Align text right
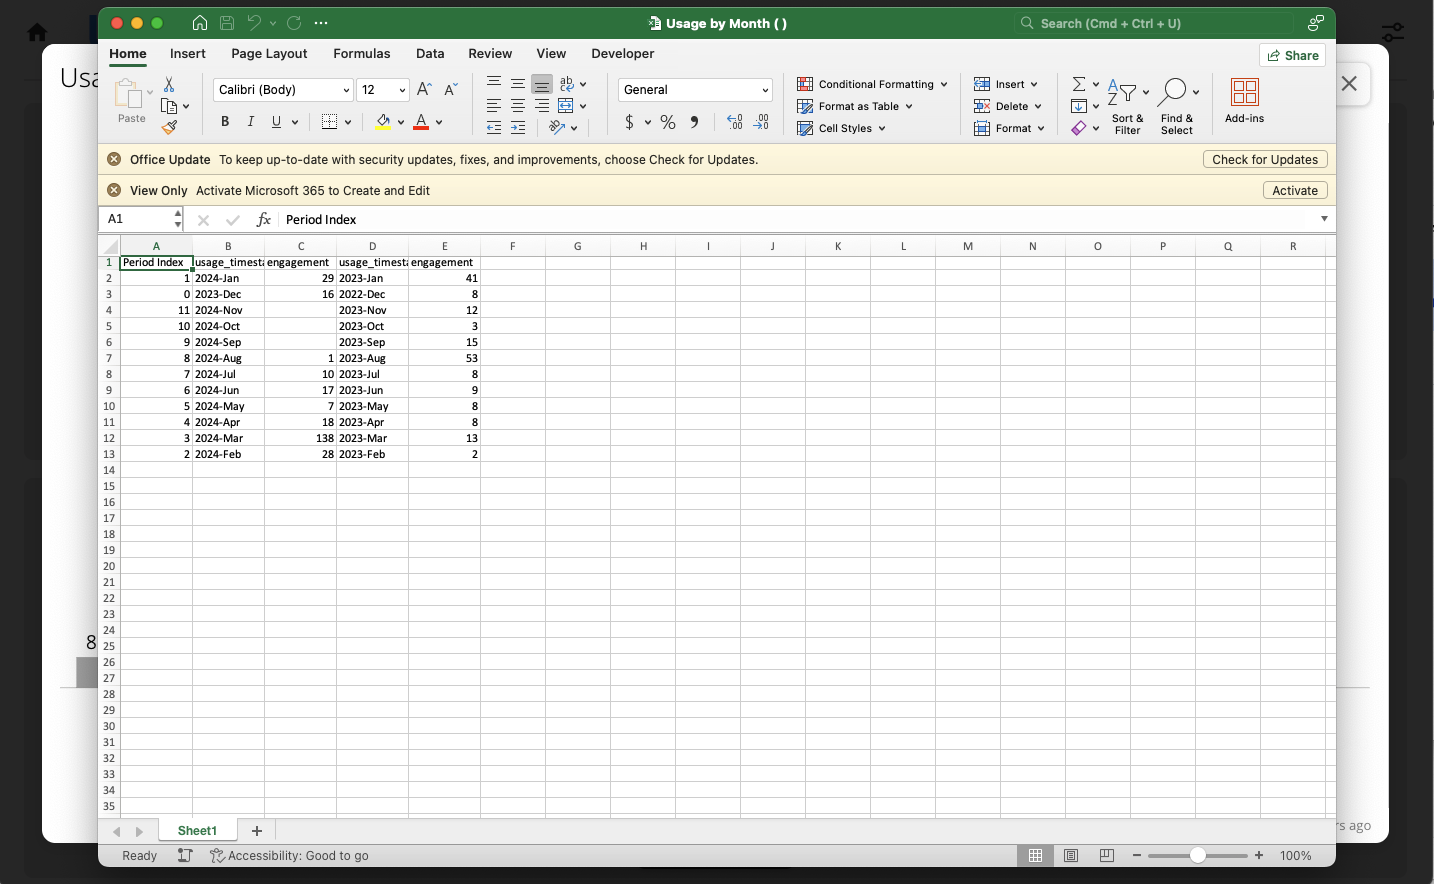 point(542,106)
